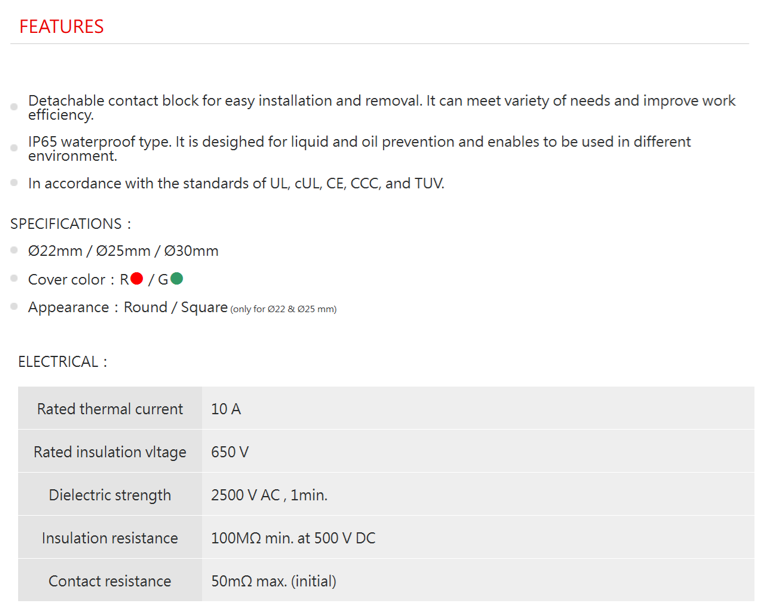Click the 50mΩ max. (initial) value

[273, 581]
